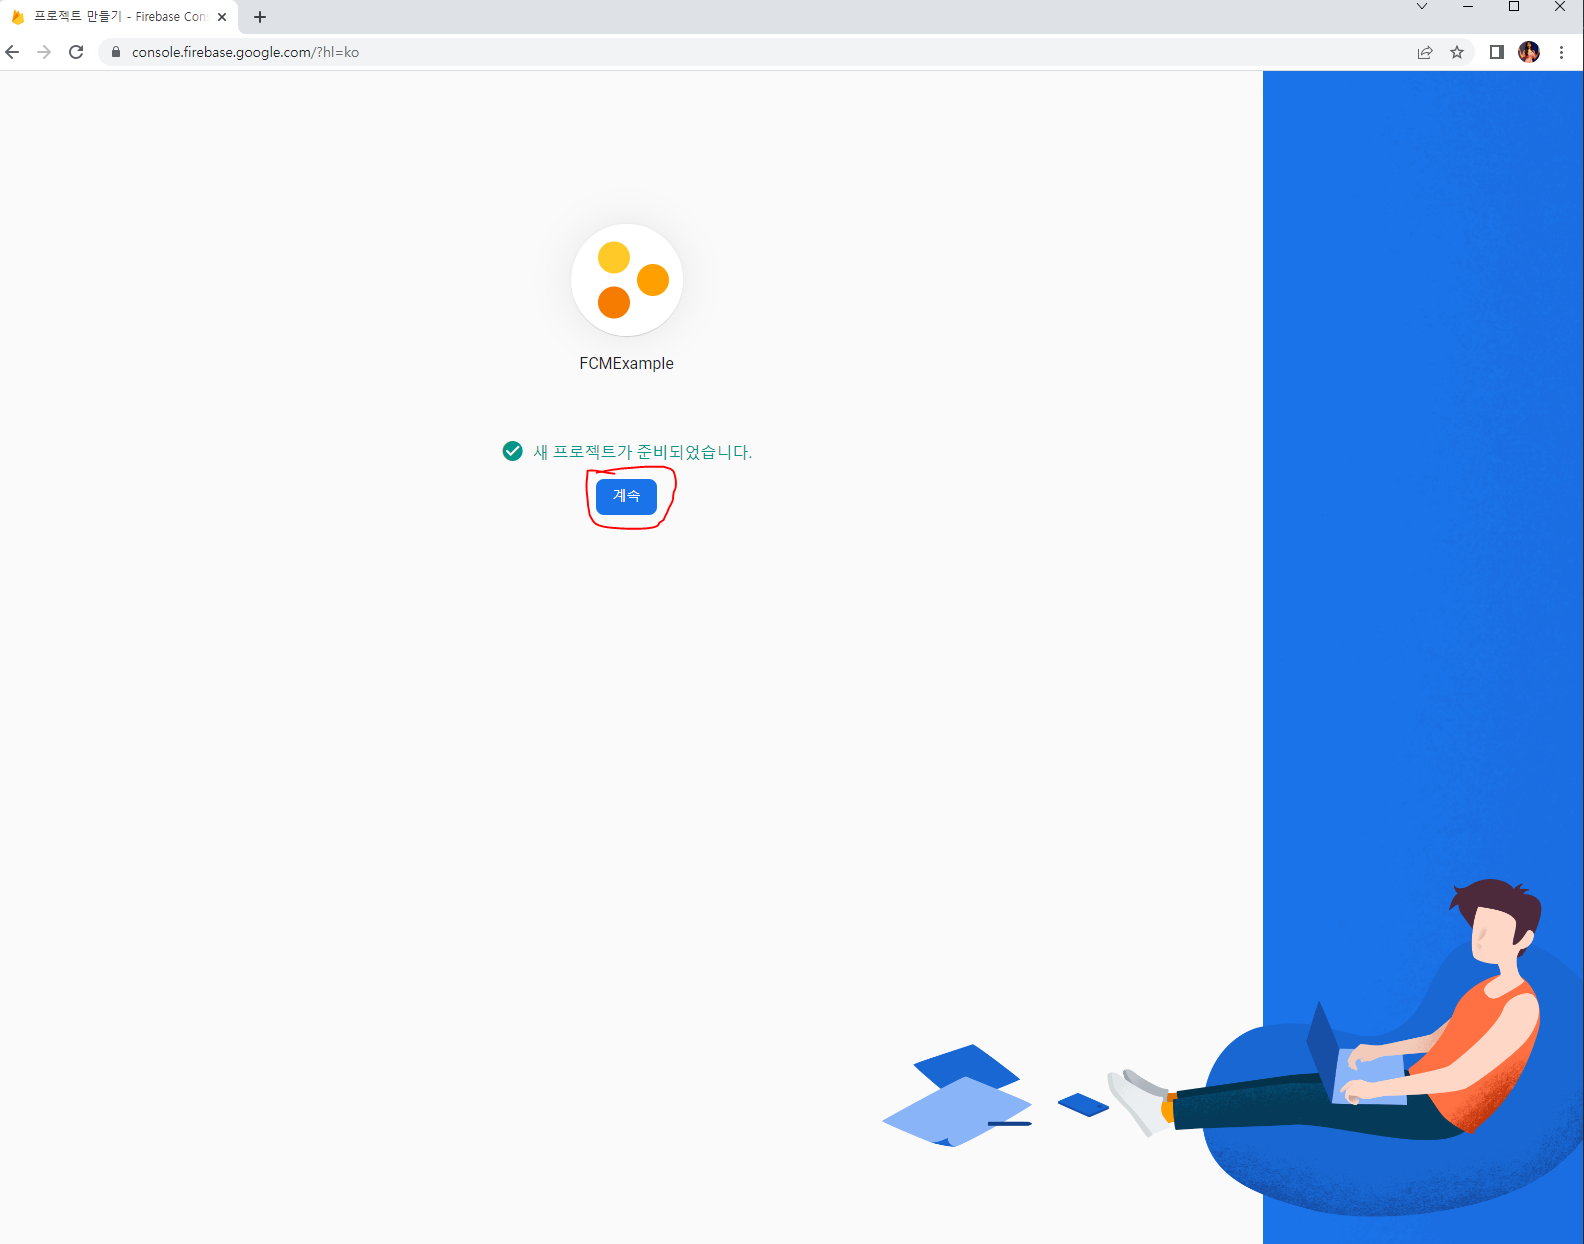Click the FCMExample project logo
Viewport: 1584px width, 1244px height.
pyautogui.click(x=627, y=280)
